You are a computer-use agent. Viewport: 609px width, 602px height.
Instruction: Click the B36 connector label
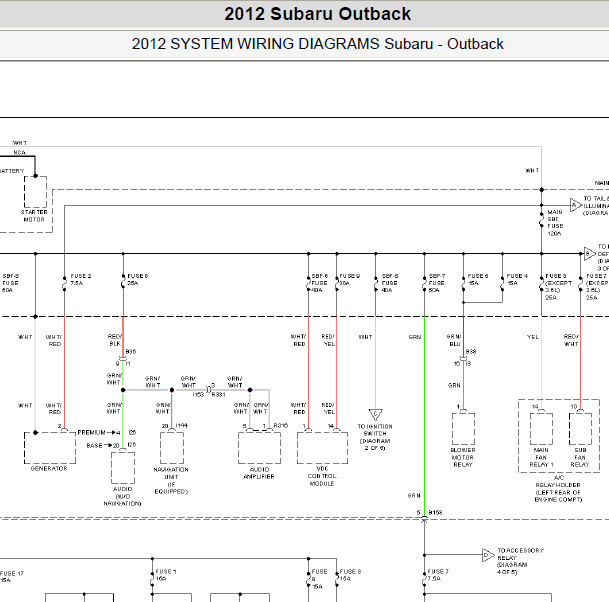coord(131,351)
